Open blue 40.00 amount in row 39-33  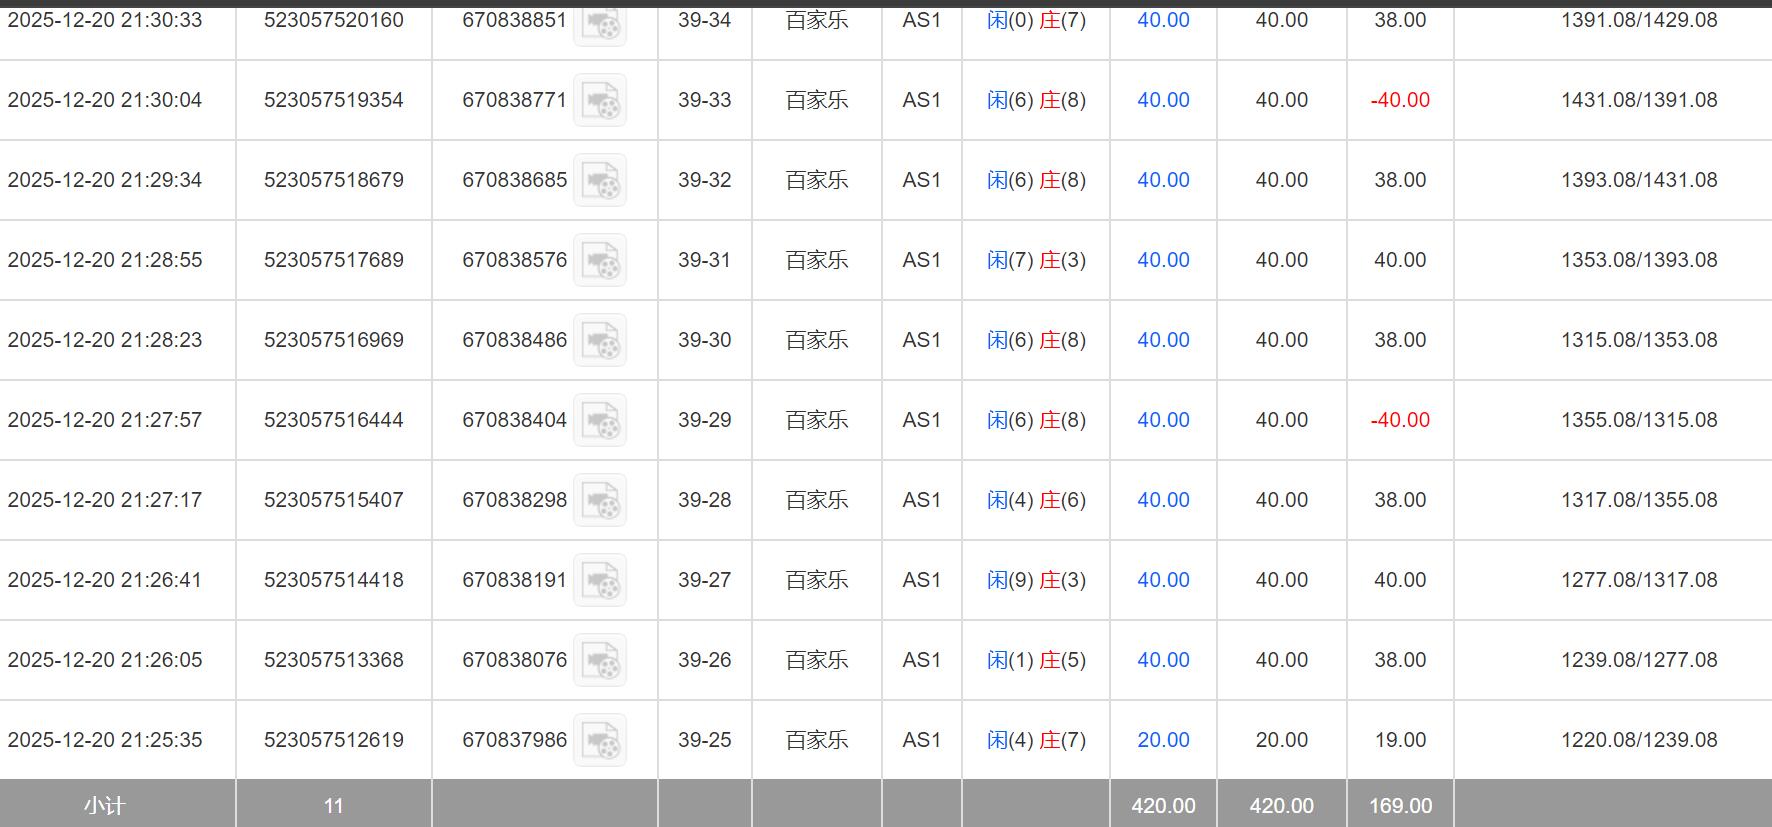point(1163,100)
